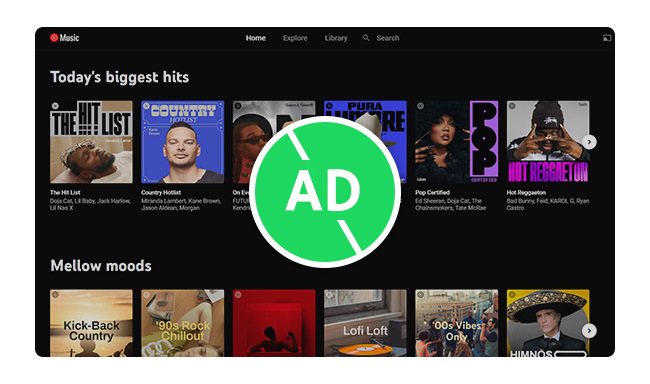Click the Search field text
The width and height of the screenshot is (650, 384).
coord(388,38)
